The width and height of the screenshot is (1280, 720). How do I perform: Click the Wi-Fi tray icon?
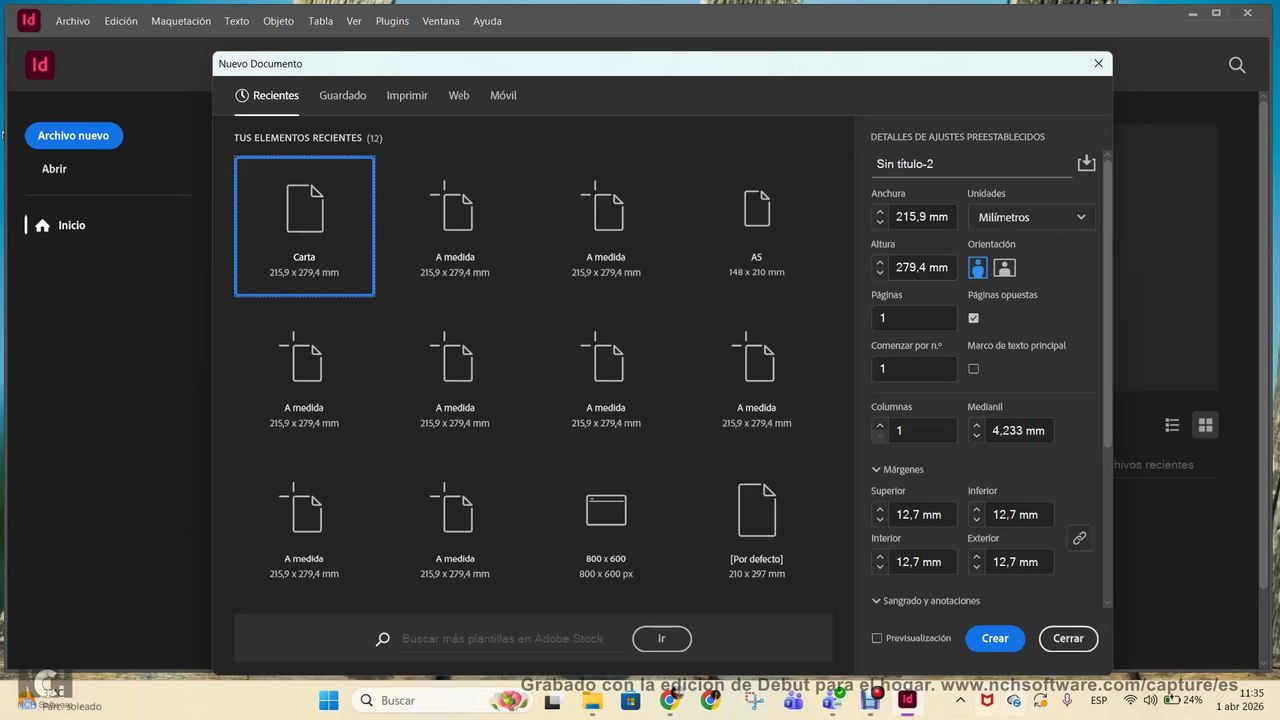pyautogui.click(x=1131, y=700)
